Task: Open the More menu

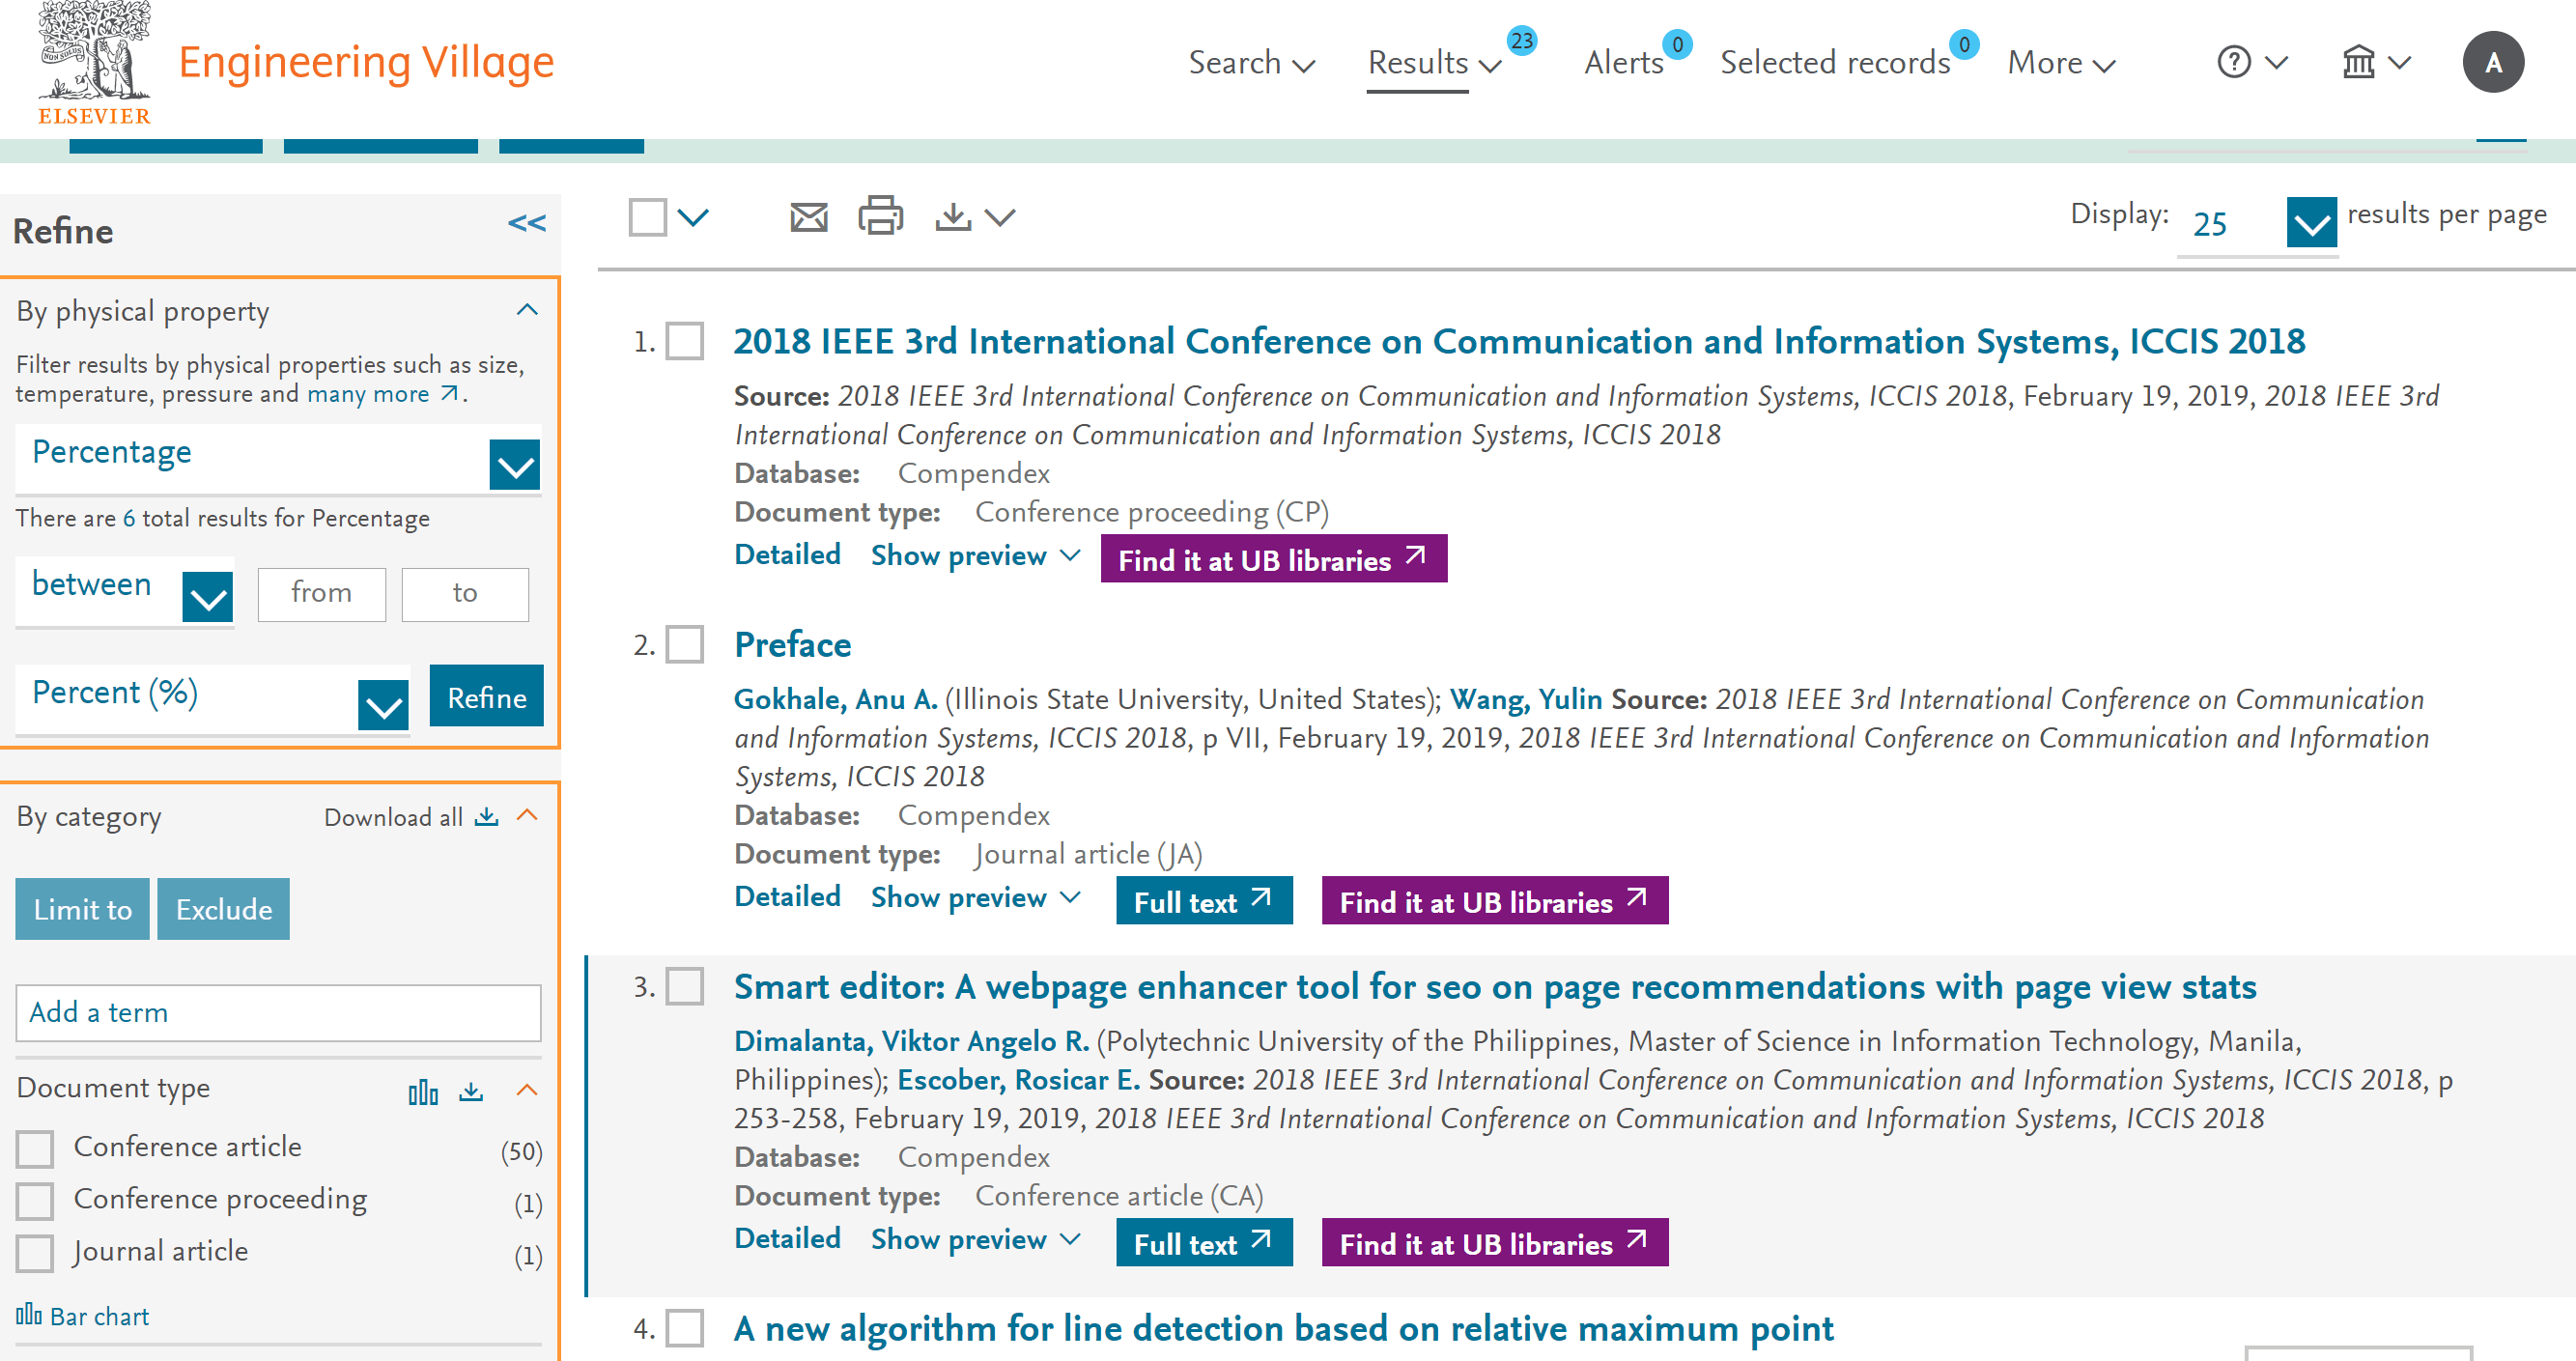Action: click(2061, 62)
